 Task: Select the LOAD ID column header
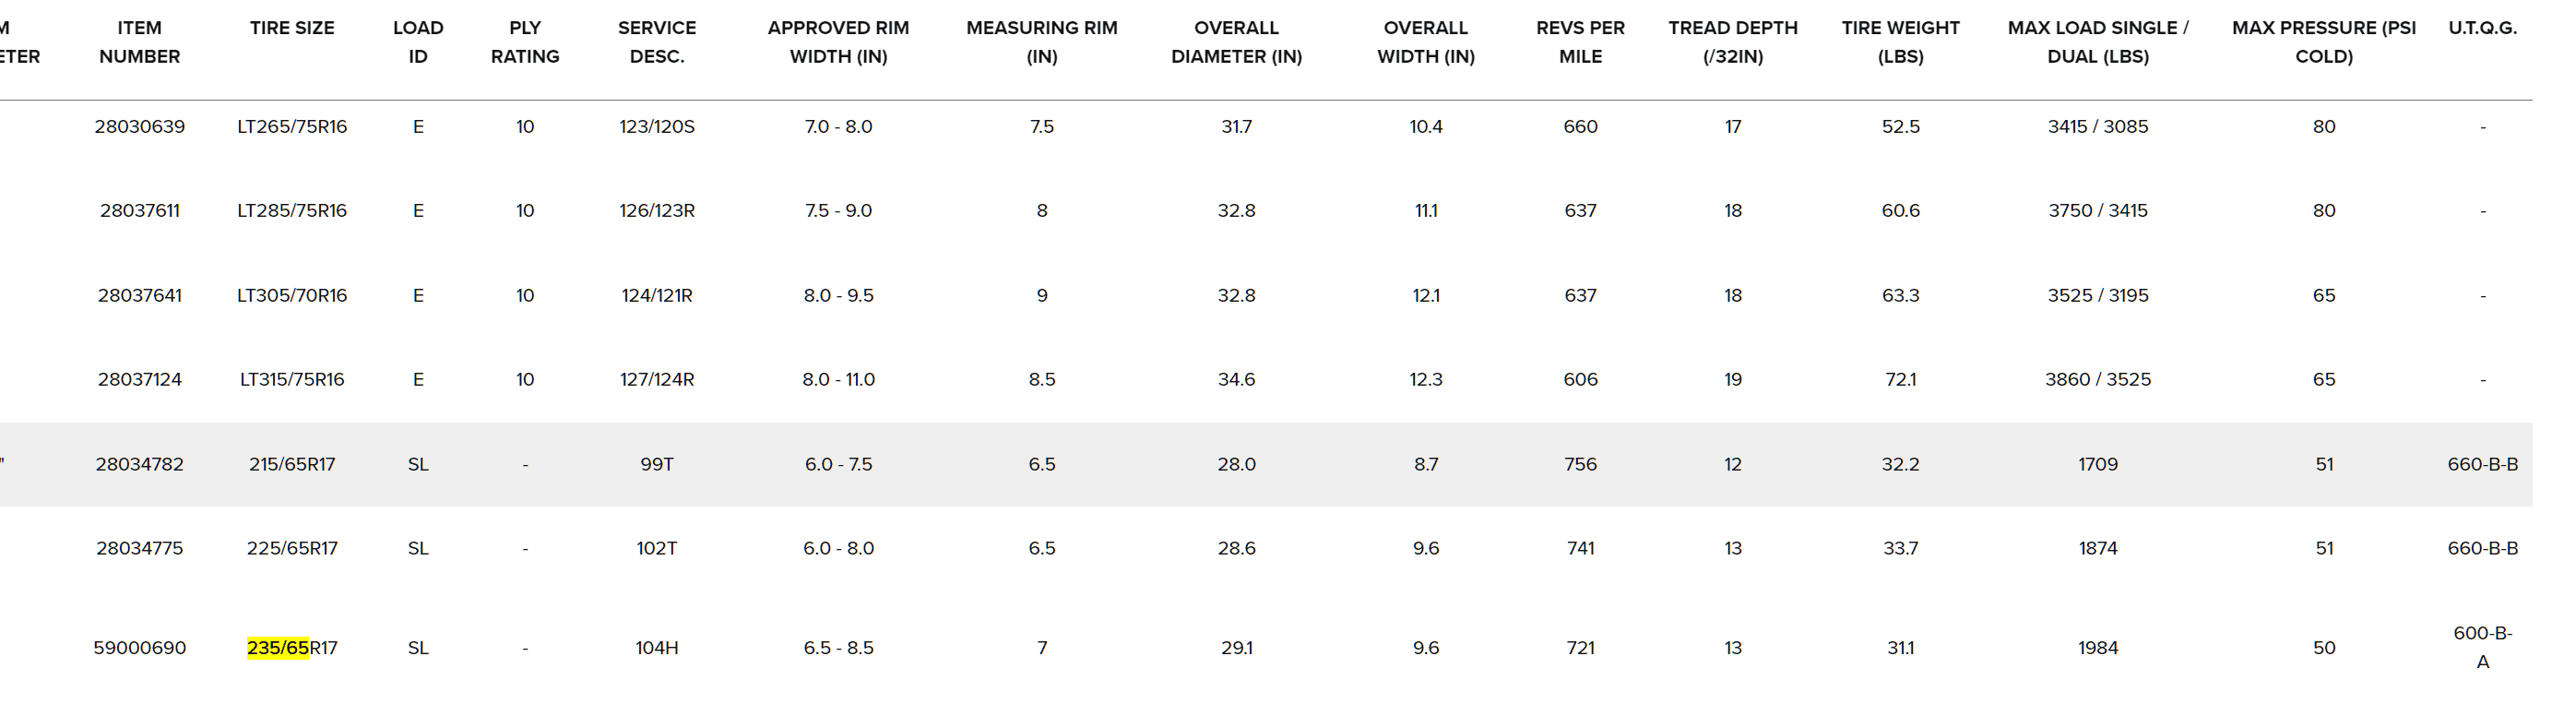(x=418, y=42)
